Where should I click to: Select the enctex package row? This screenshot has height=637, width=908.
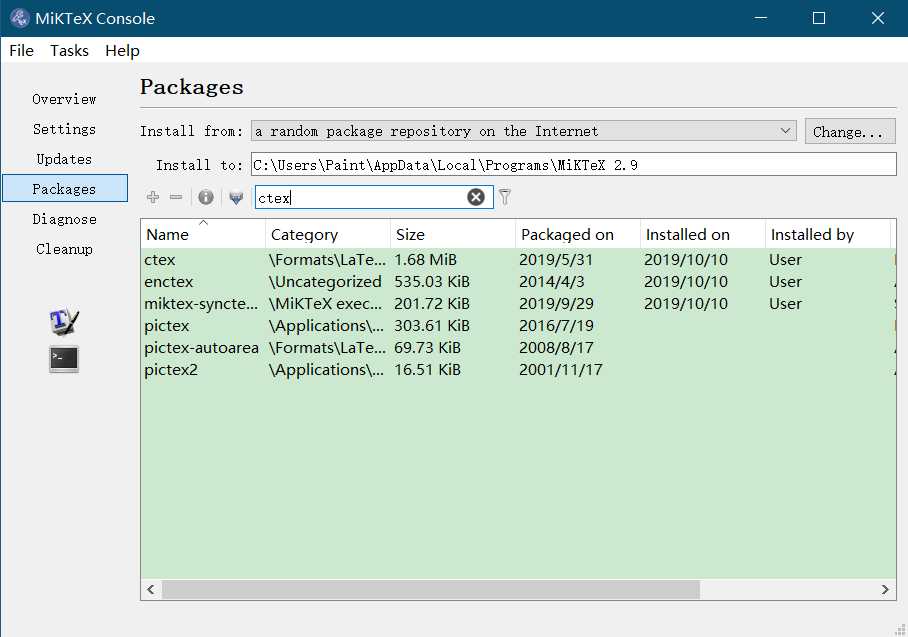518,281
